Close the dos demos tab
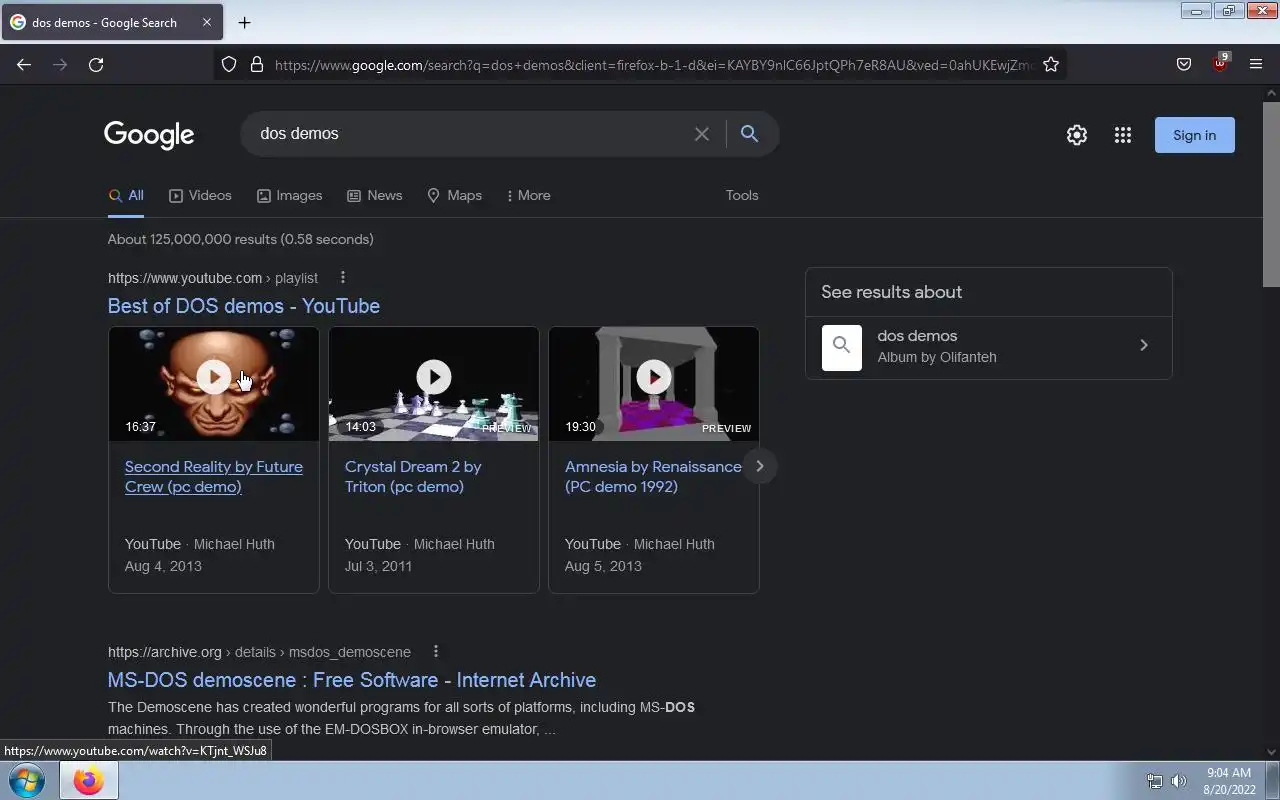This screenshot has width=1280, height=800. (x=207, y=22)
